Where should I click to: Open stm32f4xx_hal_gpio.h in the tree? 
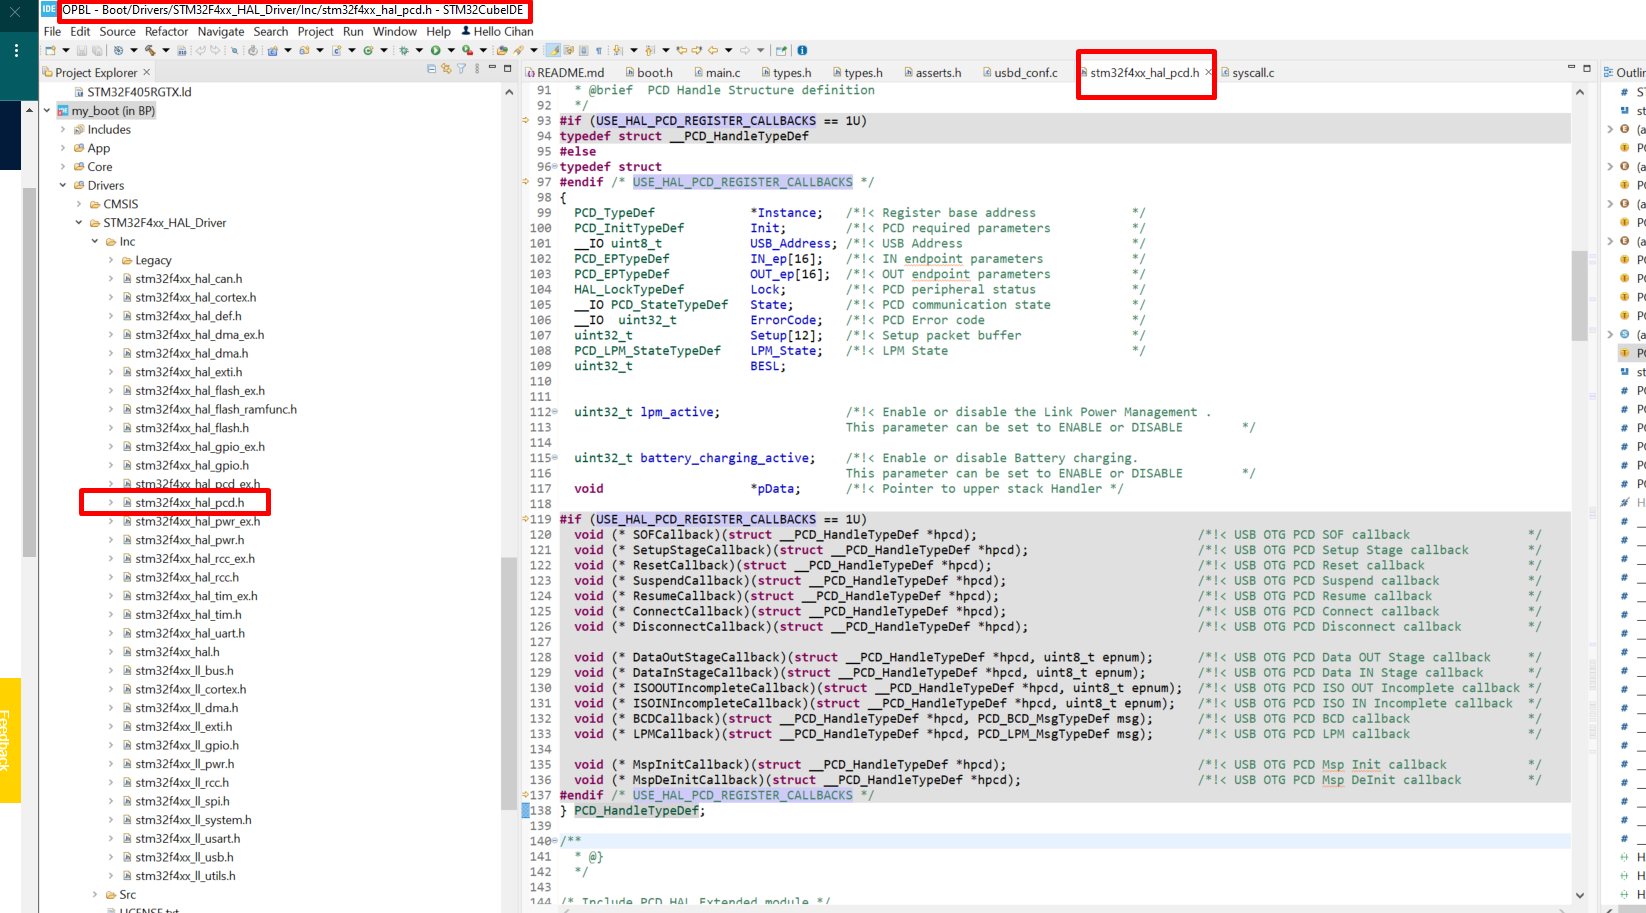(192, 466)
